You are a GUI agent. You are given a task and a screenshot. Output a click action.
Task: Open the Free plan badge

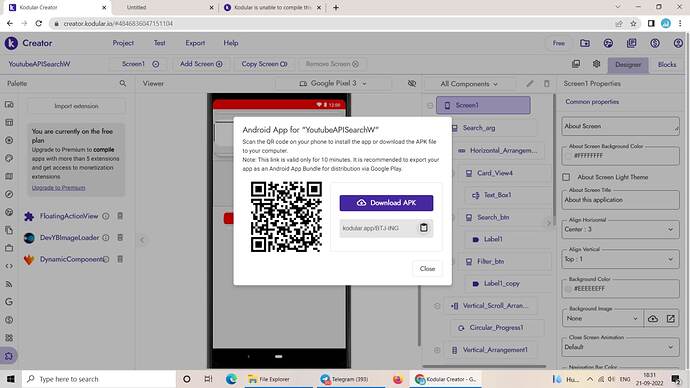[x=558, y=43]
